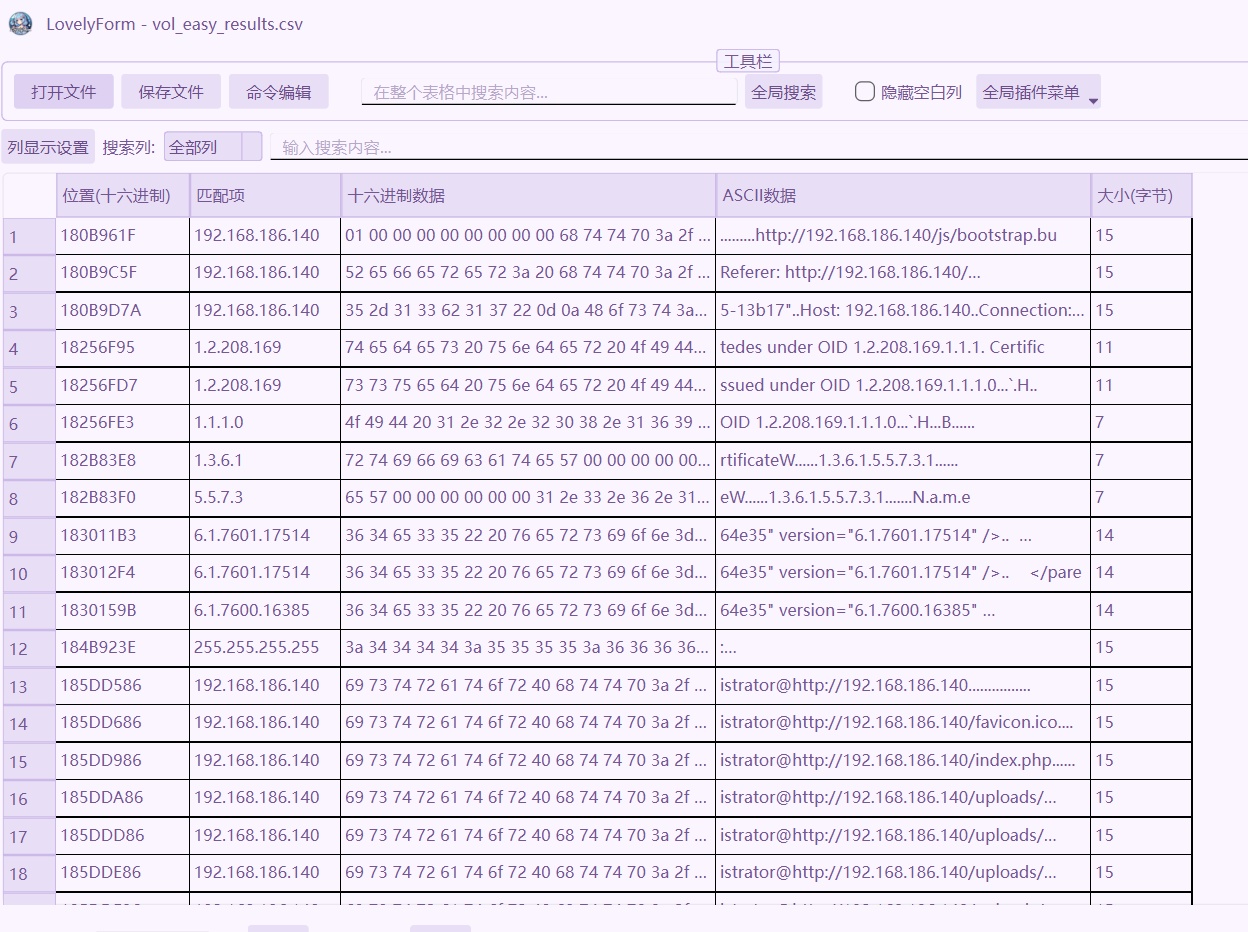Focus the global table search input field

pyautogui.click(x=548, y=92)
